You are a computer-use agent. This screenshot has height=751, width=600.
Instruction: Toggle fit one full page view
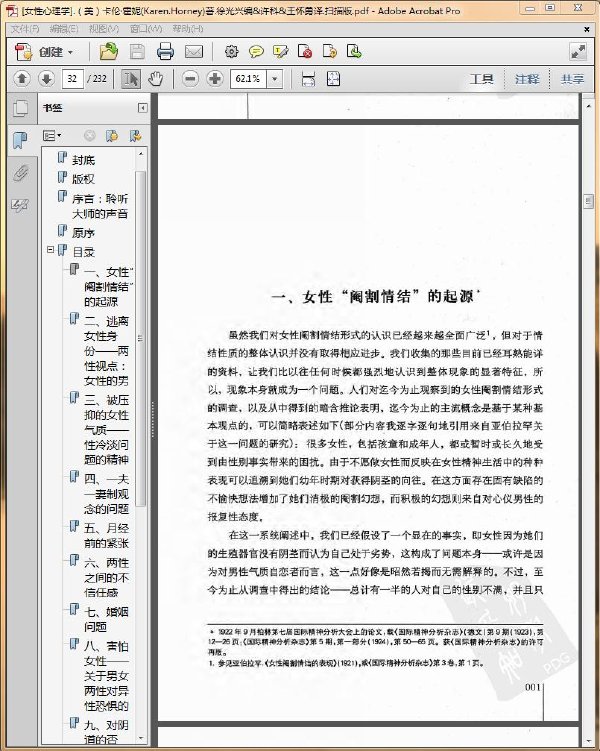click(x=333, y=79)
